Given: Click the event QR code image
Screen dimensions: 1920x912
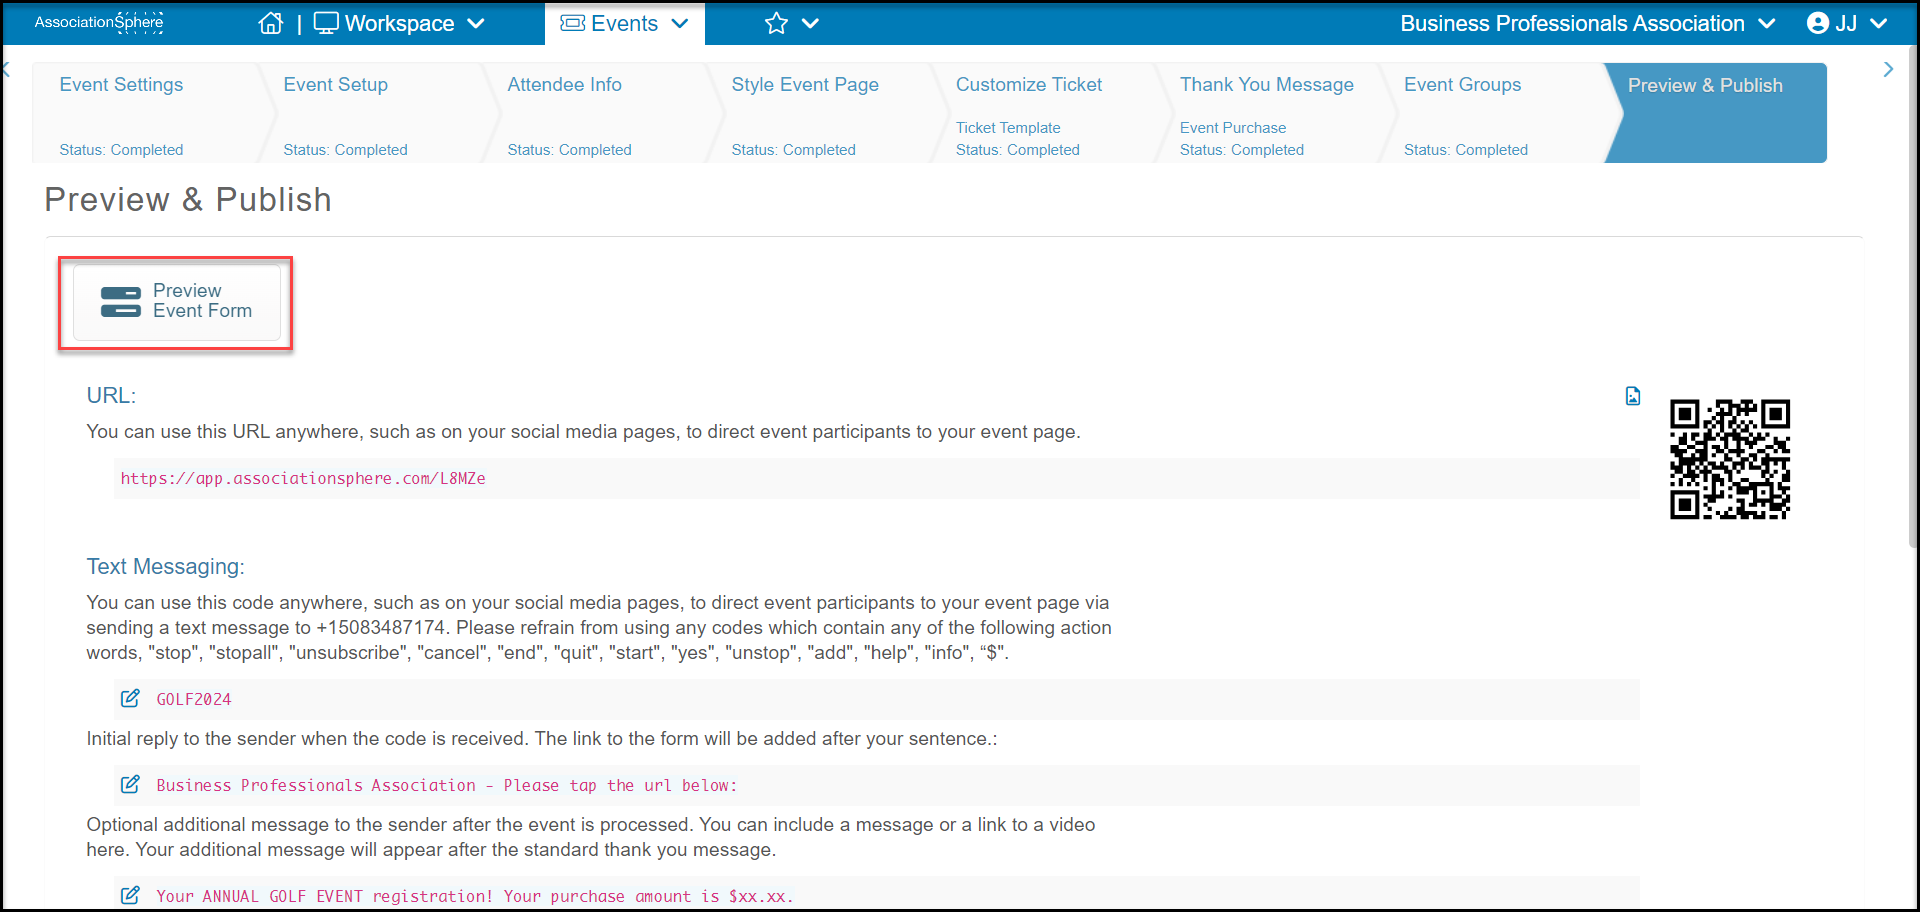Looking at the screenshot, I should point(1730,459).
